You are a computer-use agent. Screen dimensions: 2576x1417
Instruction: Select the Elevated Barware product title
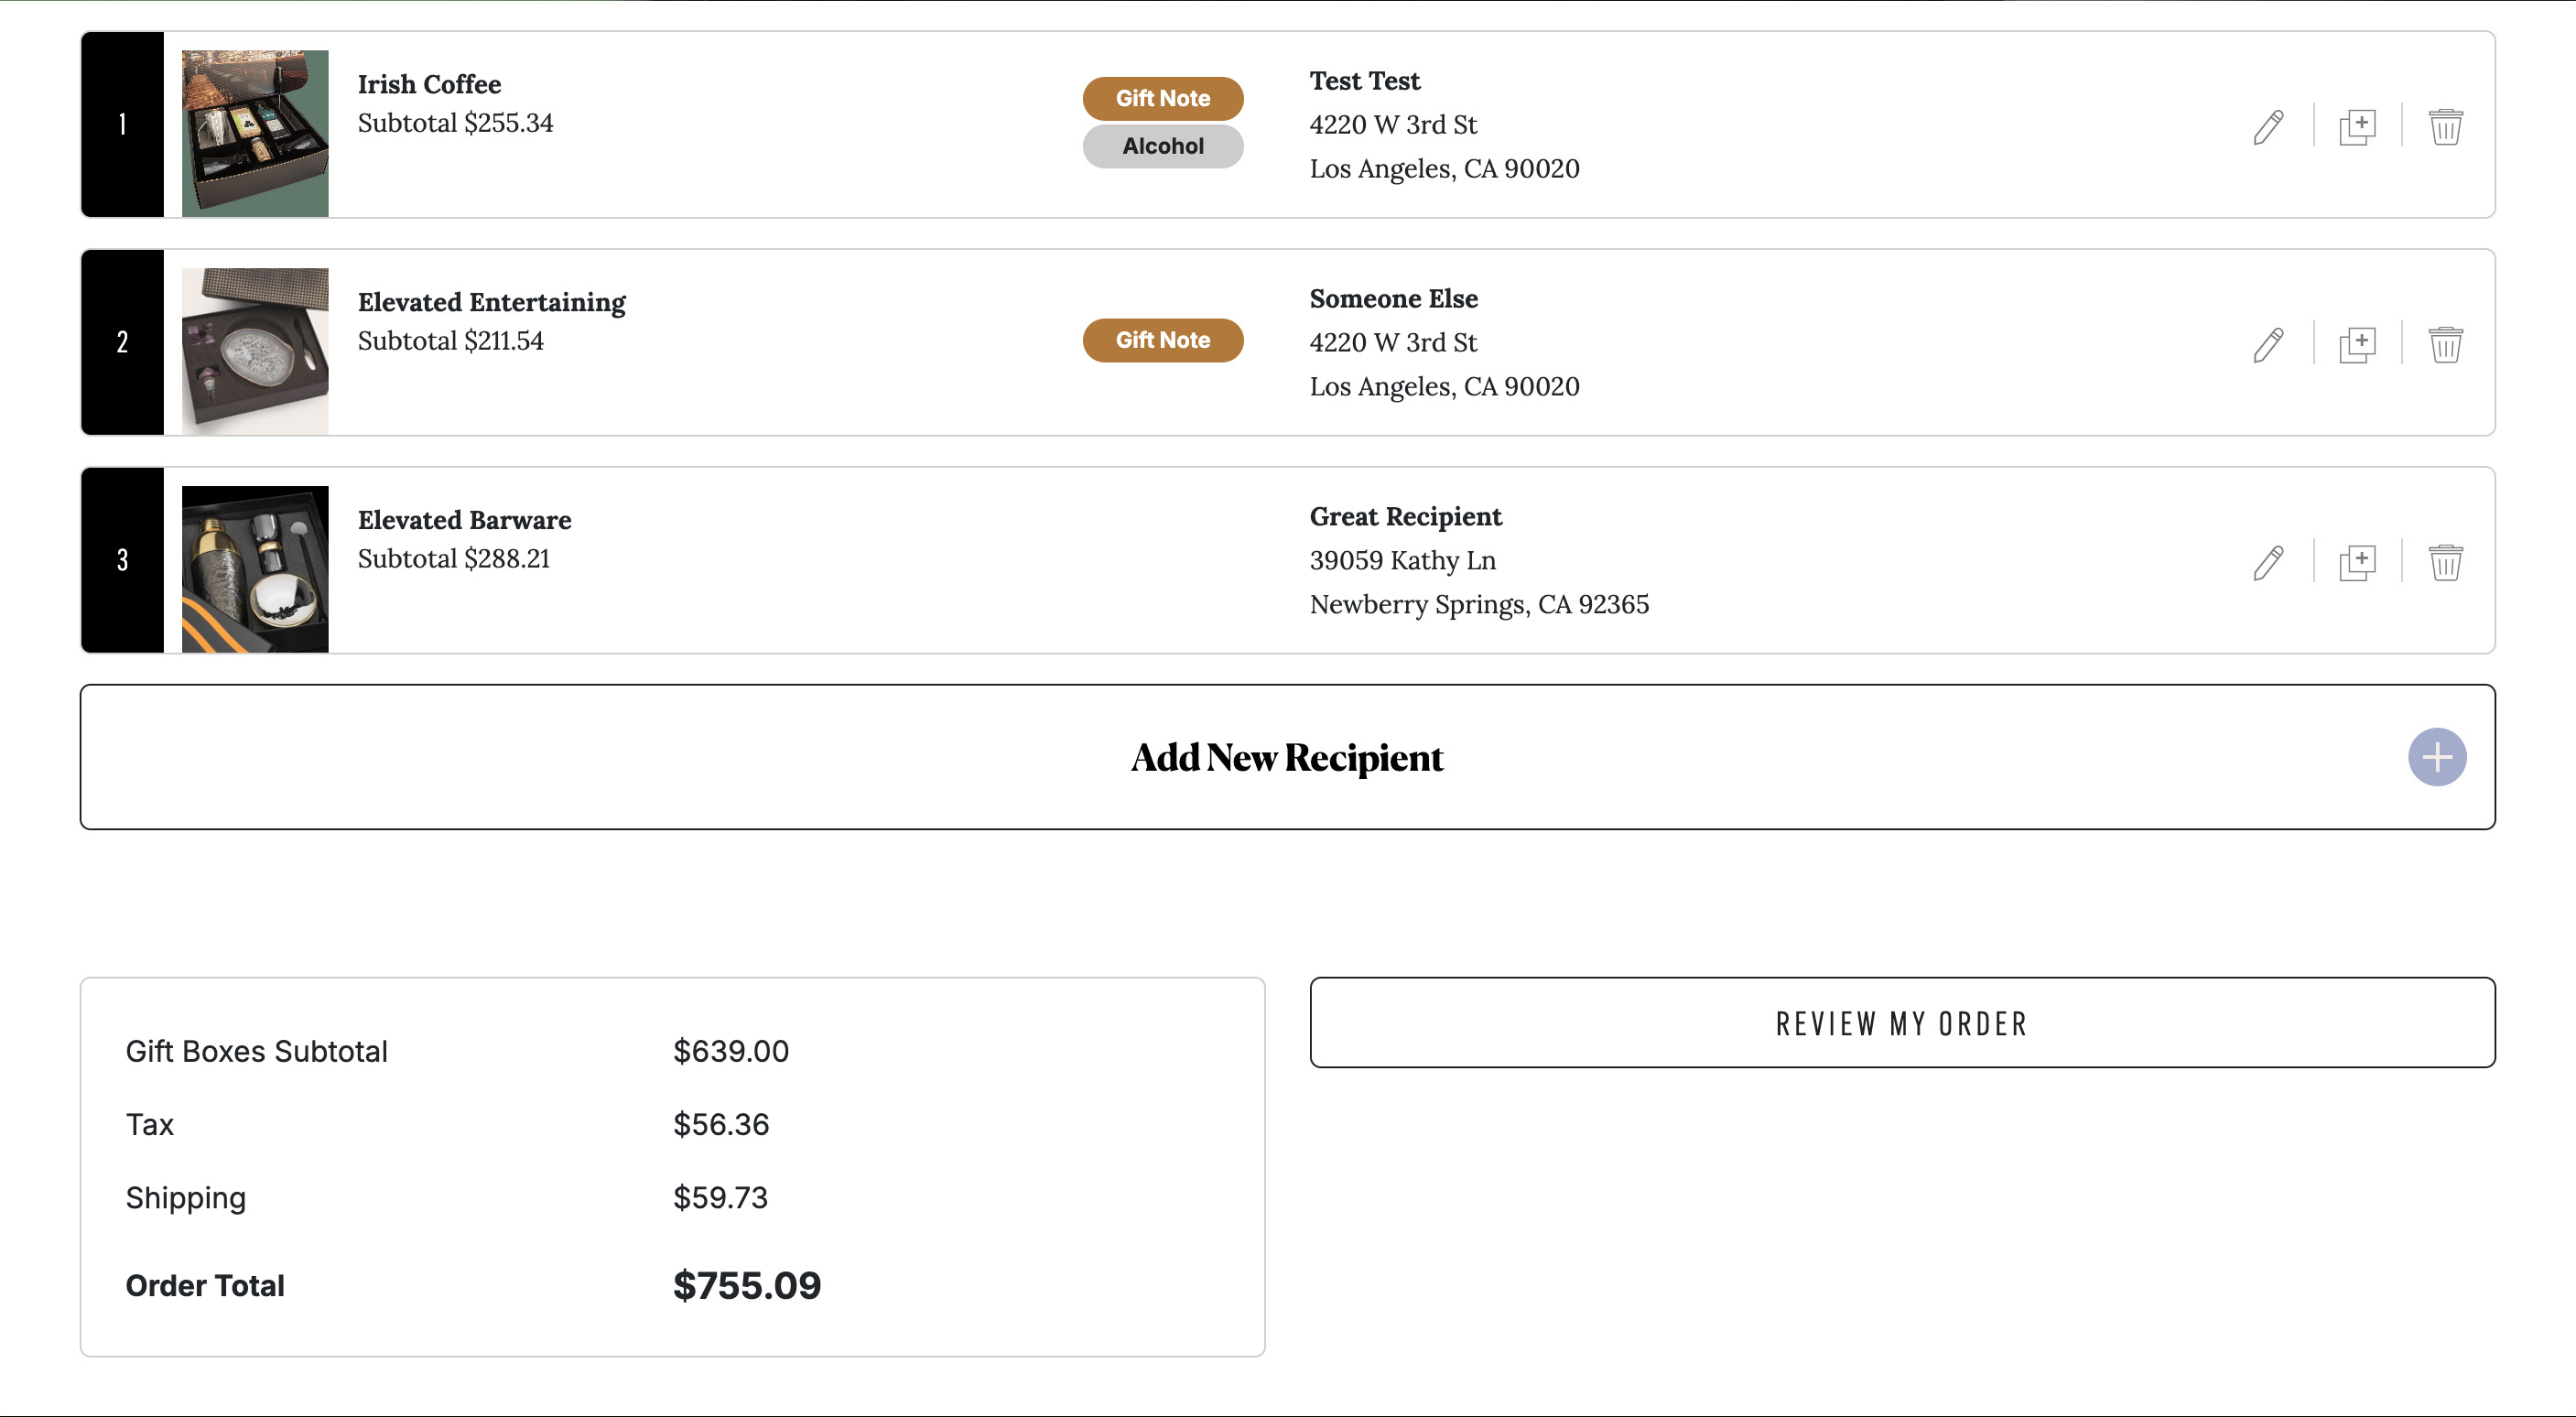pos(464,520)
